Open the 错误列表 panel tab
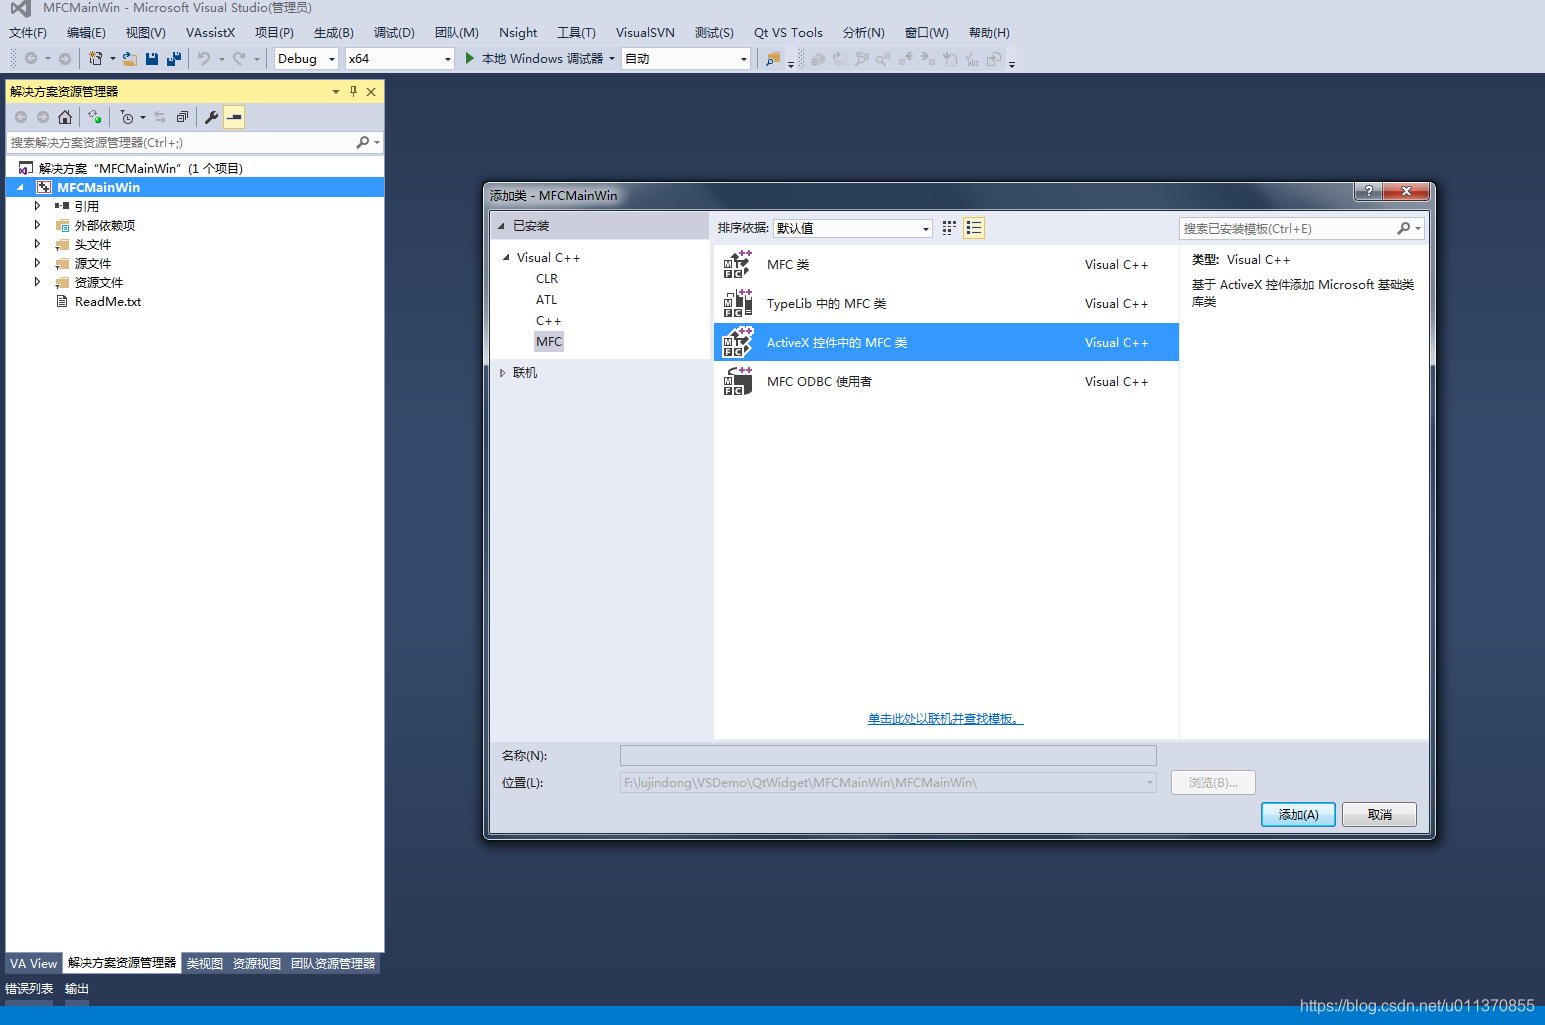Screen dimensions: 1545x1025 click(x=29, y=989)
